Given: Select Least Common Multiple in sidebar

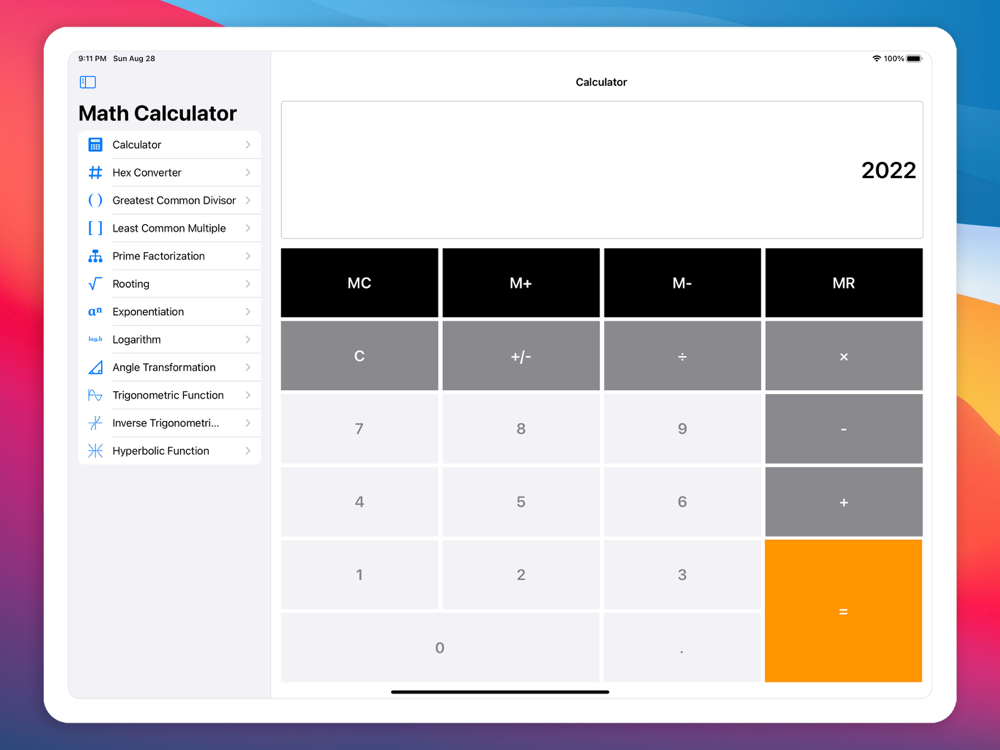Looking at the screenshot, I should click(x=170, y=228).
